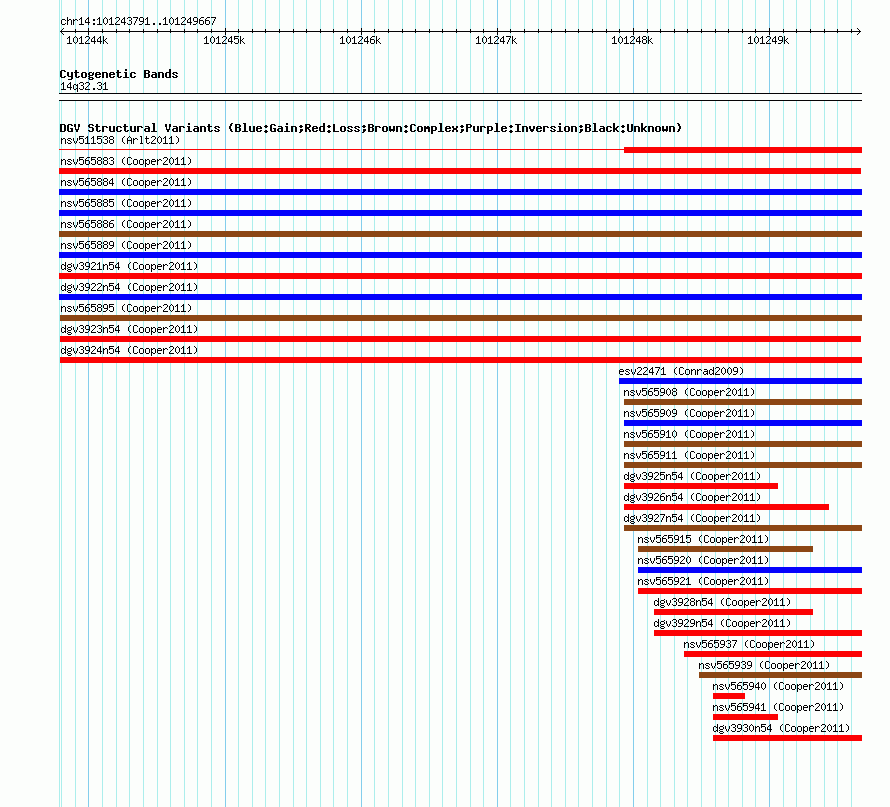Click the blue bar under nsv565920
The width and height of the screenshot is (890, 807).
750,570
